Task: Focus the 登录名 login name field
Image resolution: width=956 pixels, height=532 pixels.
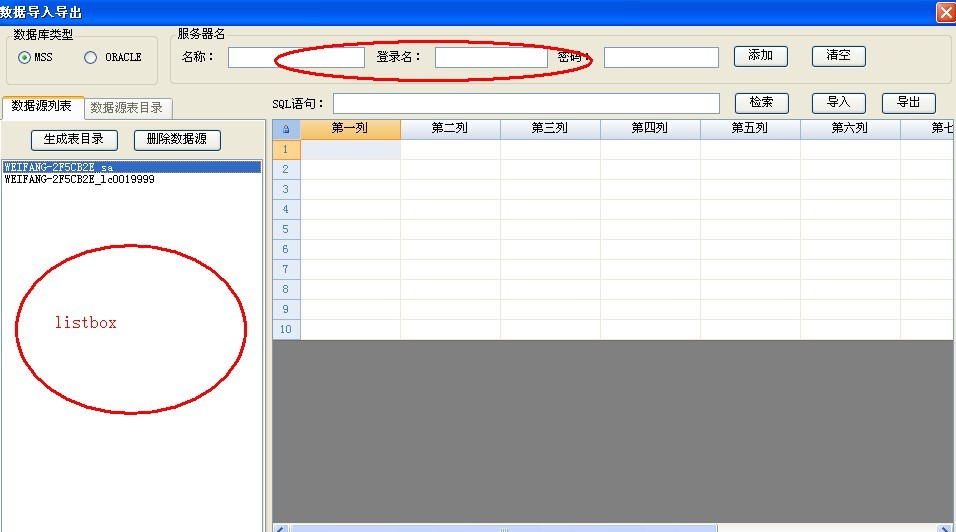Action: click(x=491, y=57)
